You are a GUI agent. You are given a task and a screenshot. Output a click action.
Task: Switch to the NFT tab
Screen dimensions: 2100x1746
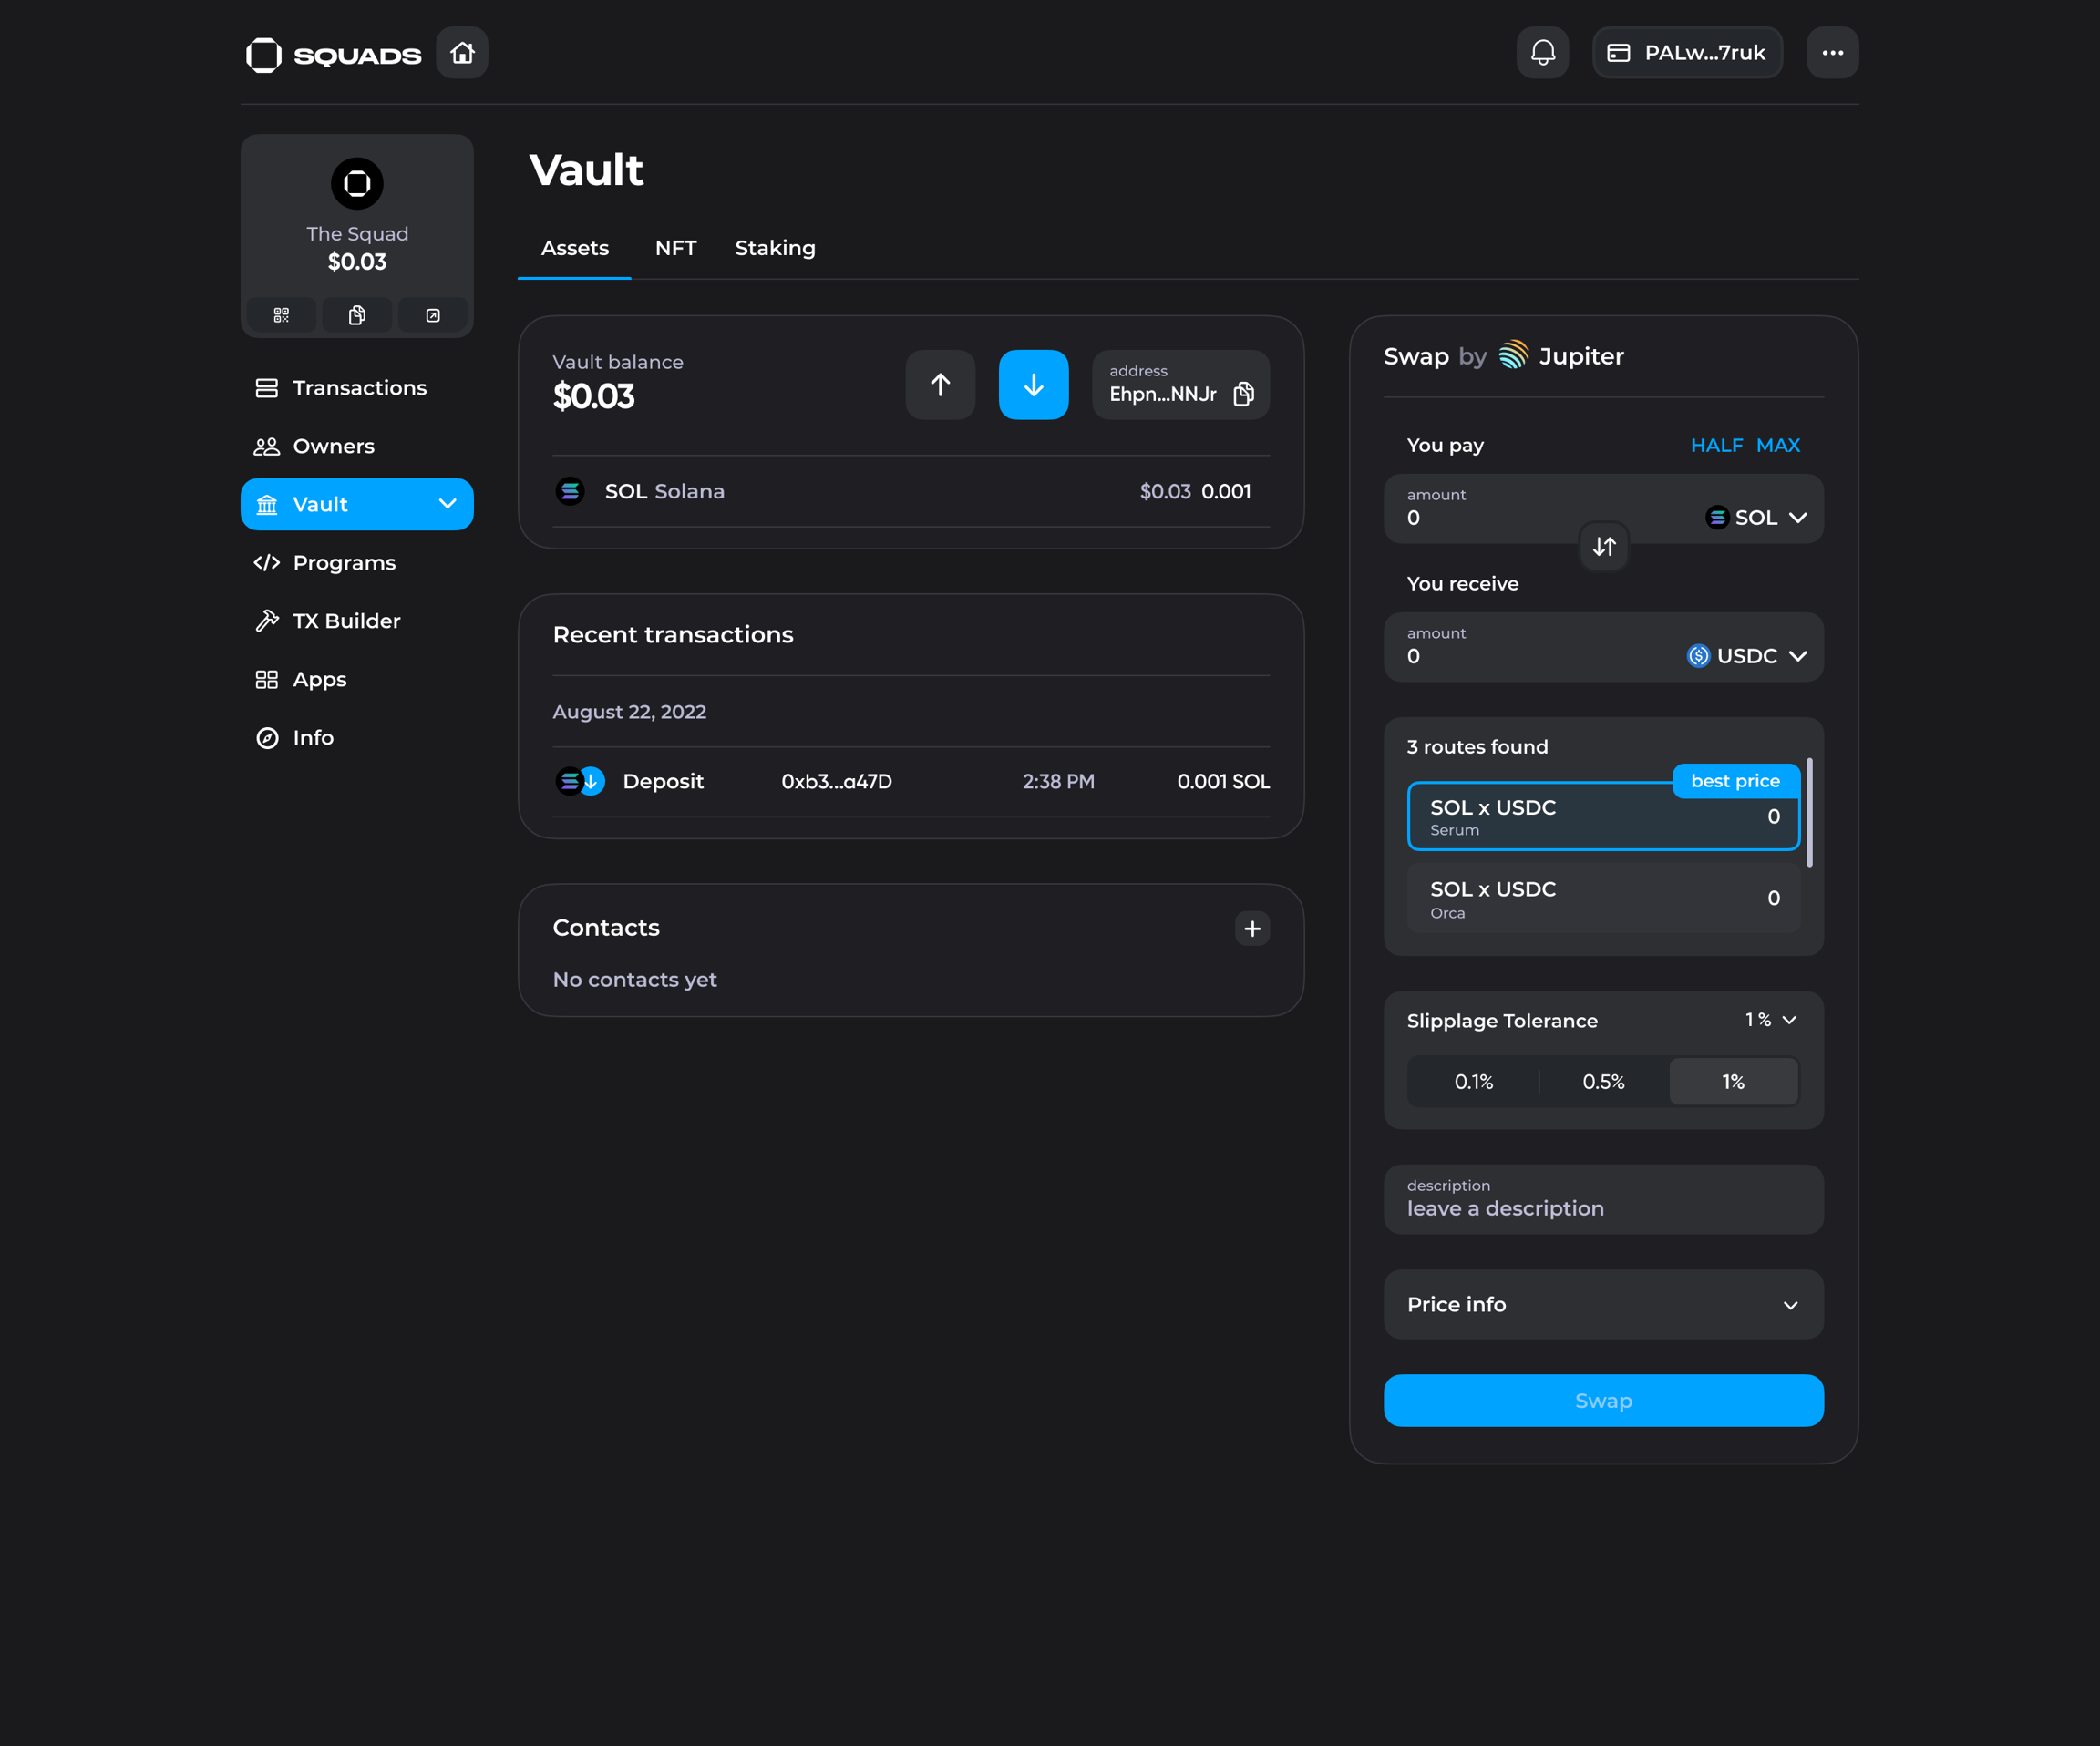coord(675,248)
